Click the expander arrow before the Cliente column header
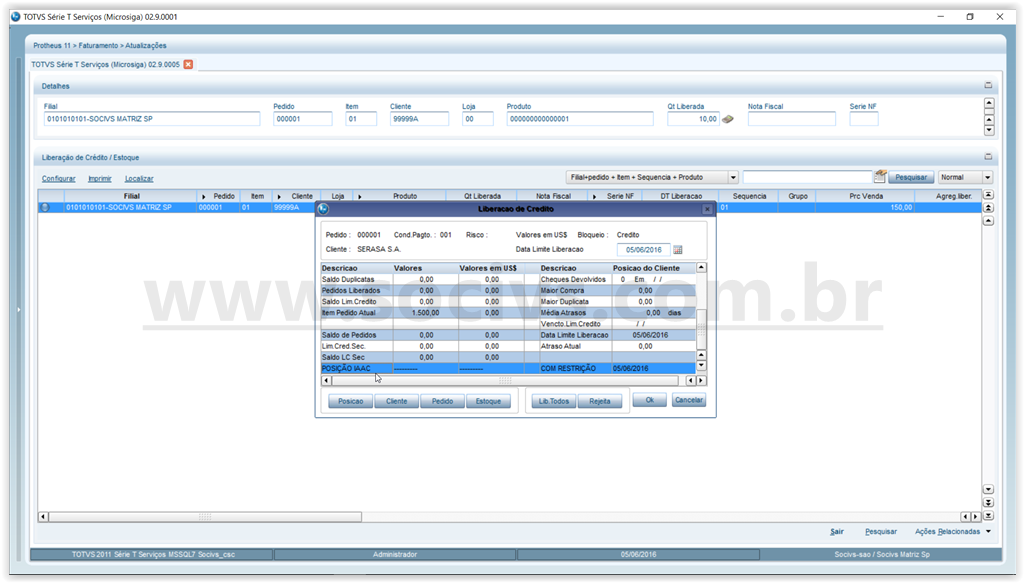The height and width of the screenshot is (583, 1024). [x=279, y=197]
